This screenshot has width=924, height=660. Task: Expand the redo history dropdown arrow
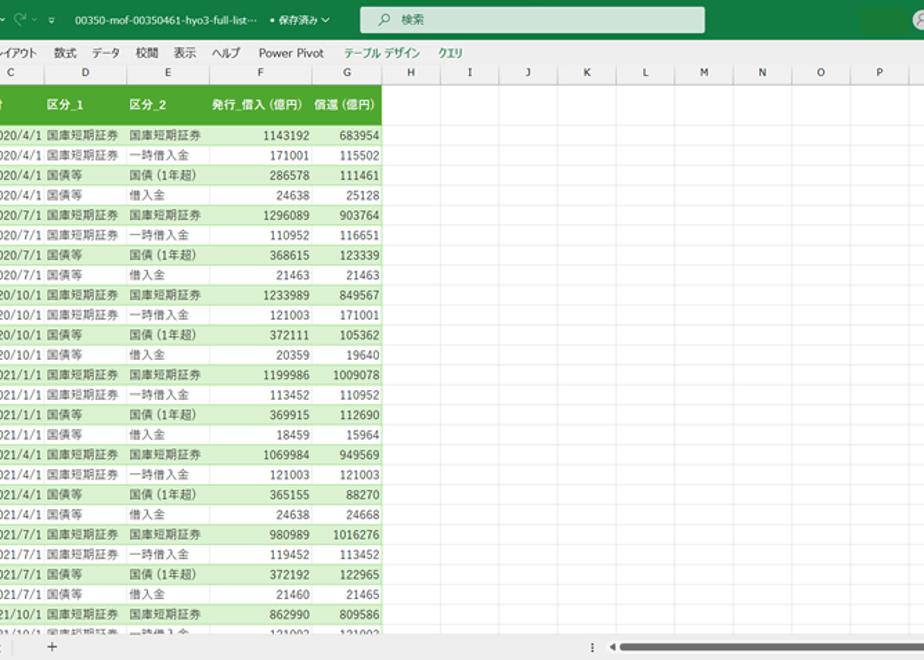(34, 20)
